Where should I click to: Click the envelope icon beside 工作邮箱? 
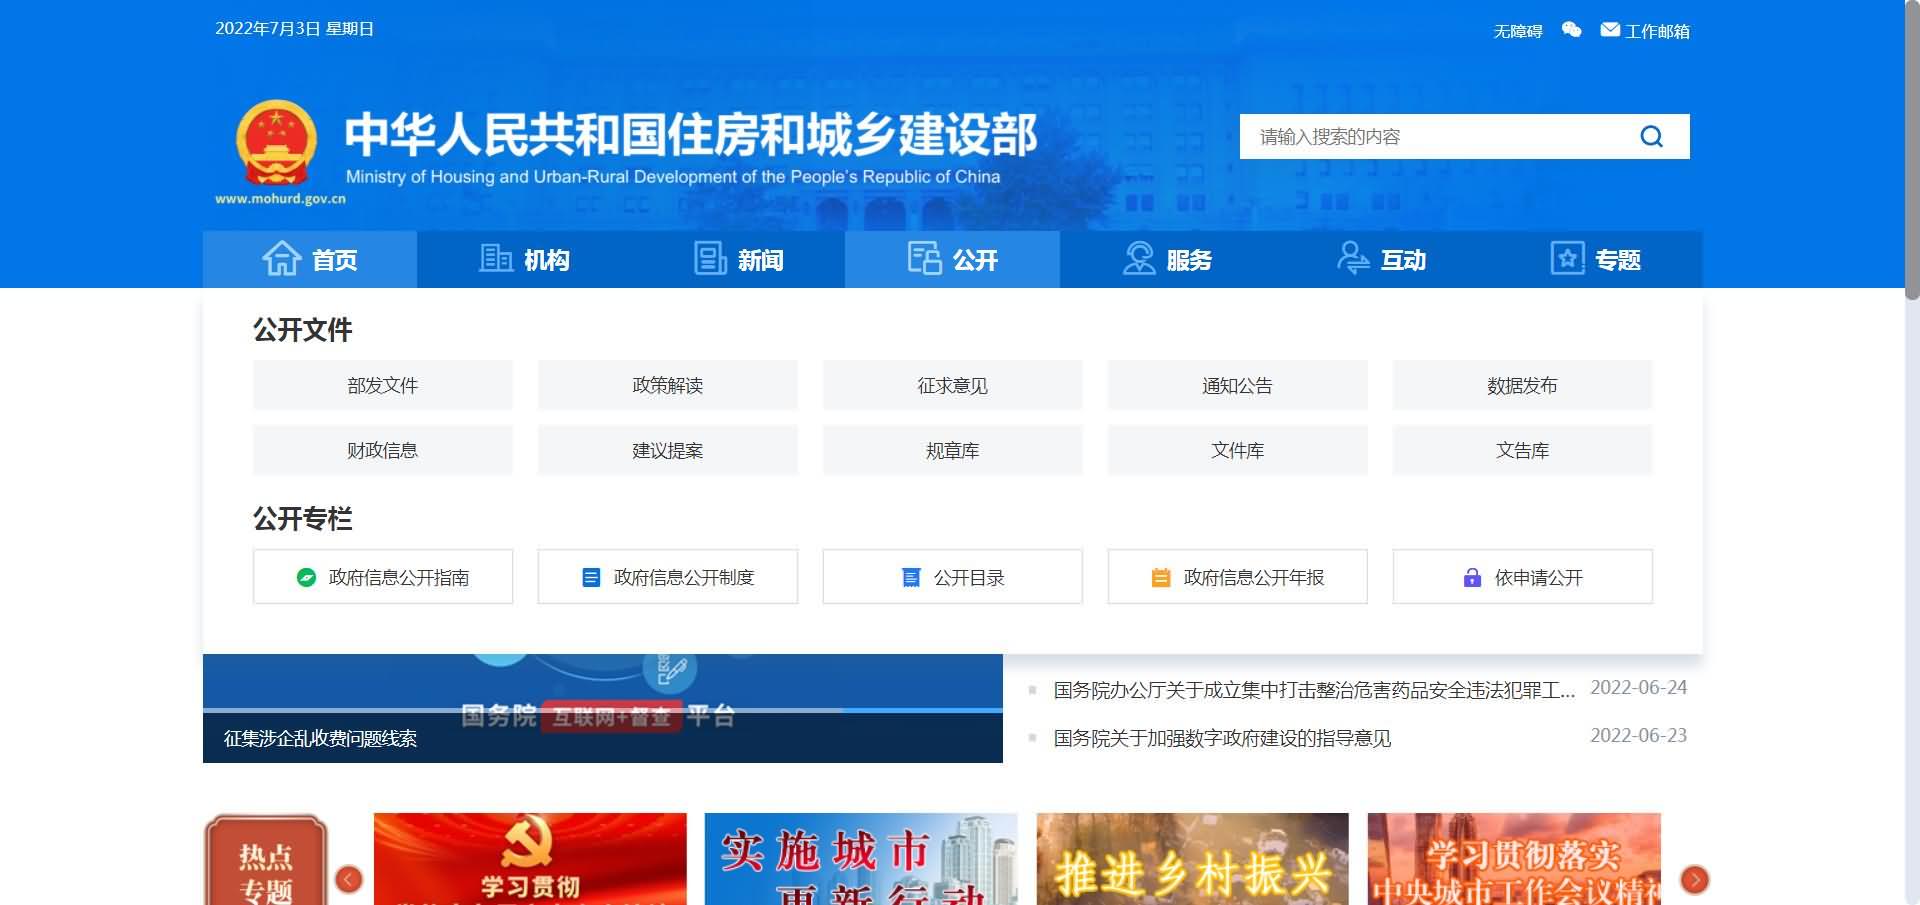pyautogui.click(x=1610, y=30)
